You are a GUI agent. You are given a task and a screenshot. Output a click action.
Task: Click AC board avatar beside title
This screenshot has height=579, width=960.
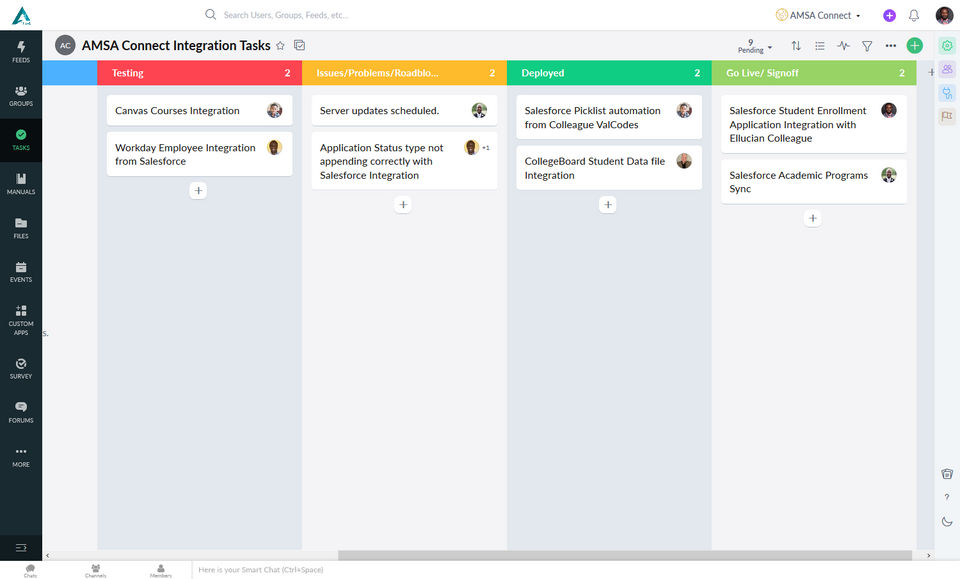[65, 45]
